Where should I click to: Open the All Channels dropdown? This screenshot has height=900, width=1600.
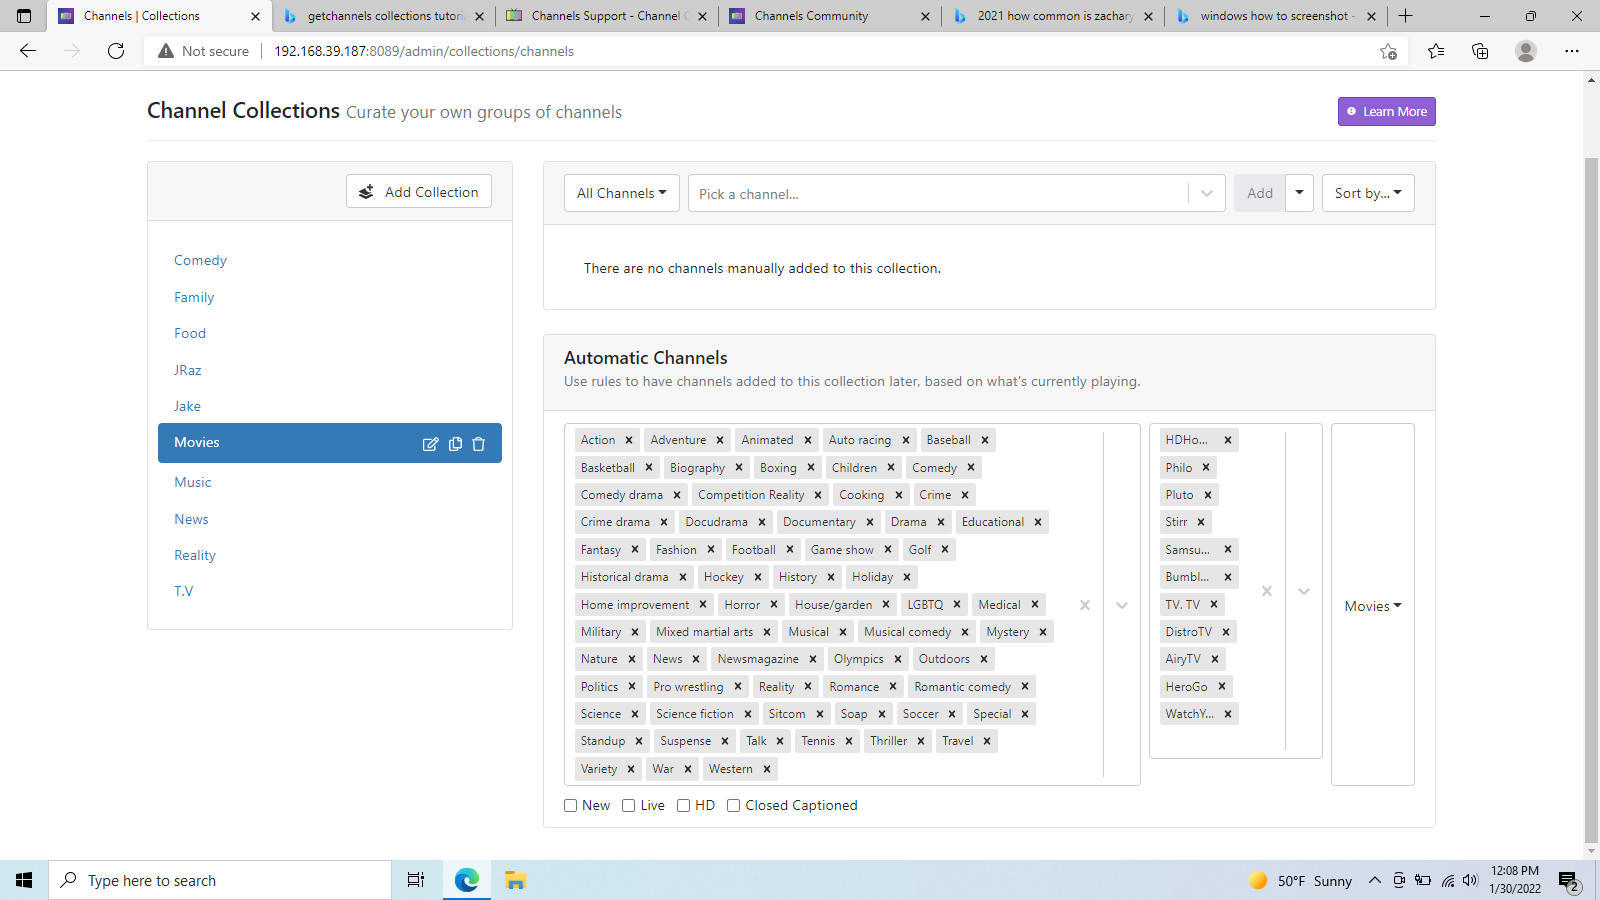click(x=621, y=193)
